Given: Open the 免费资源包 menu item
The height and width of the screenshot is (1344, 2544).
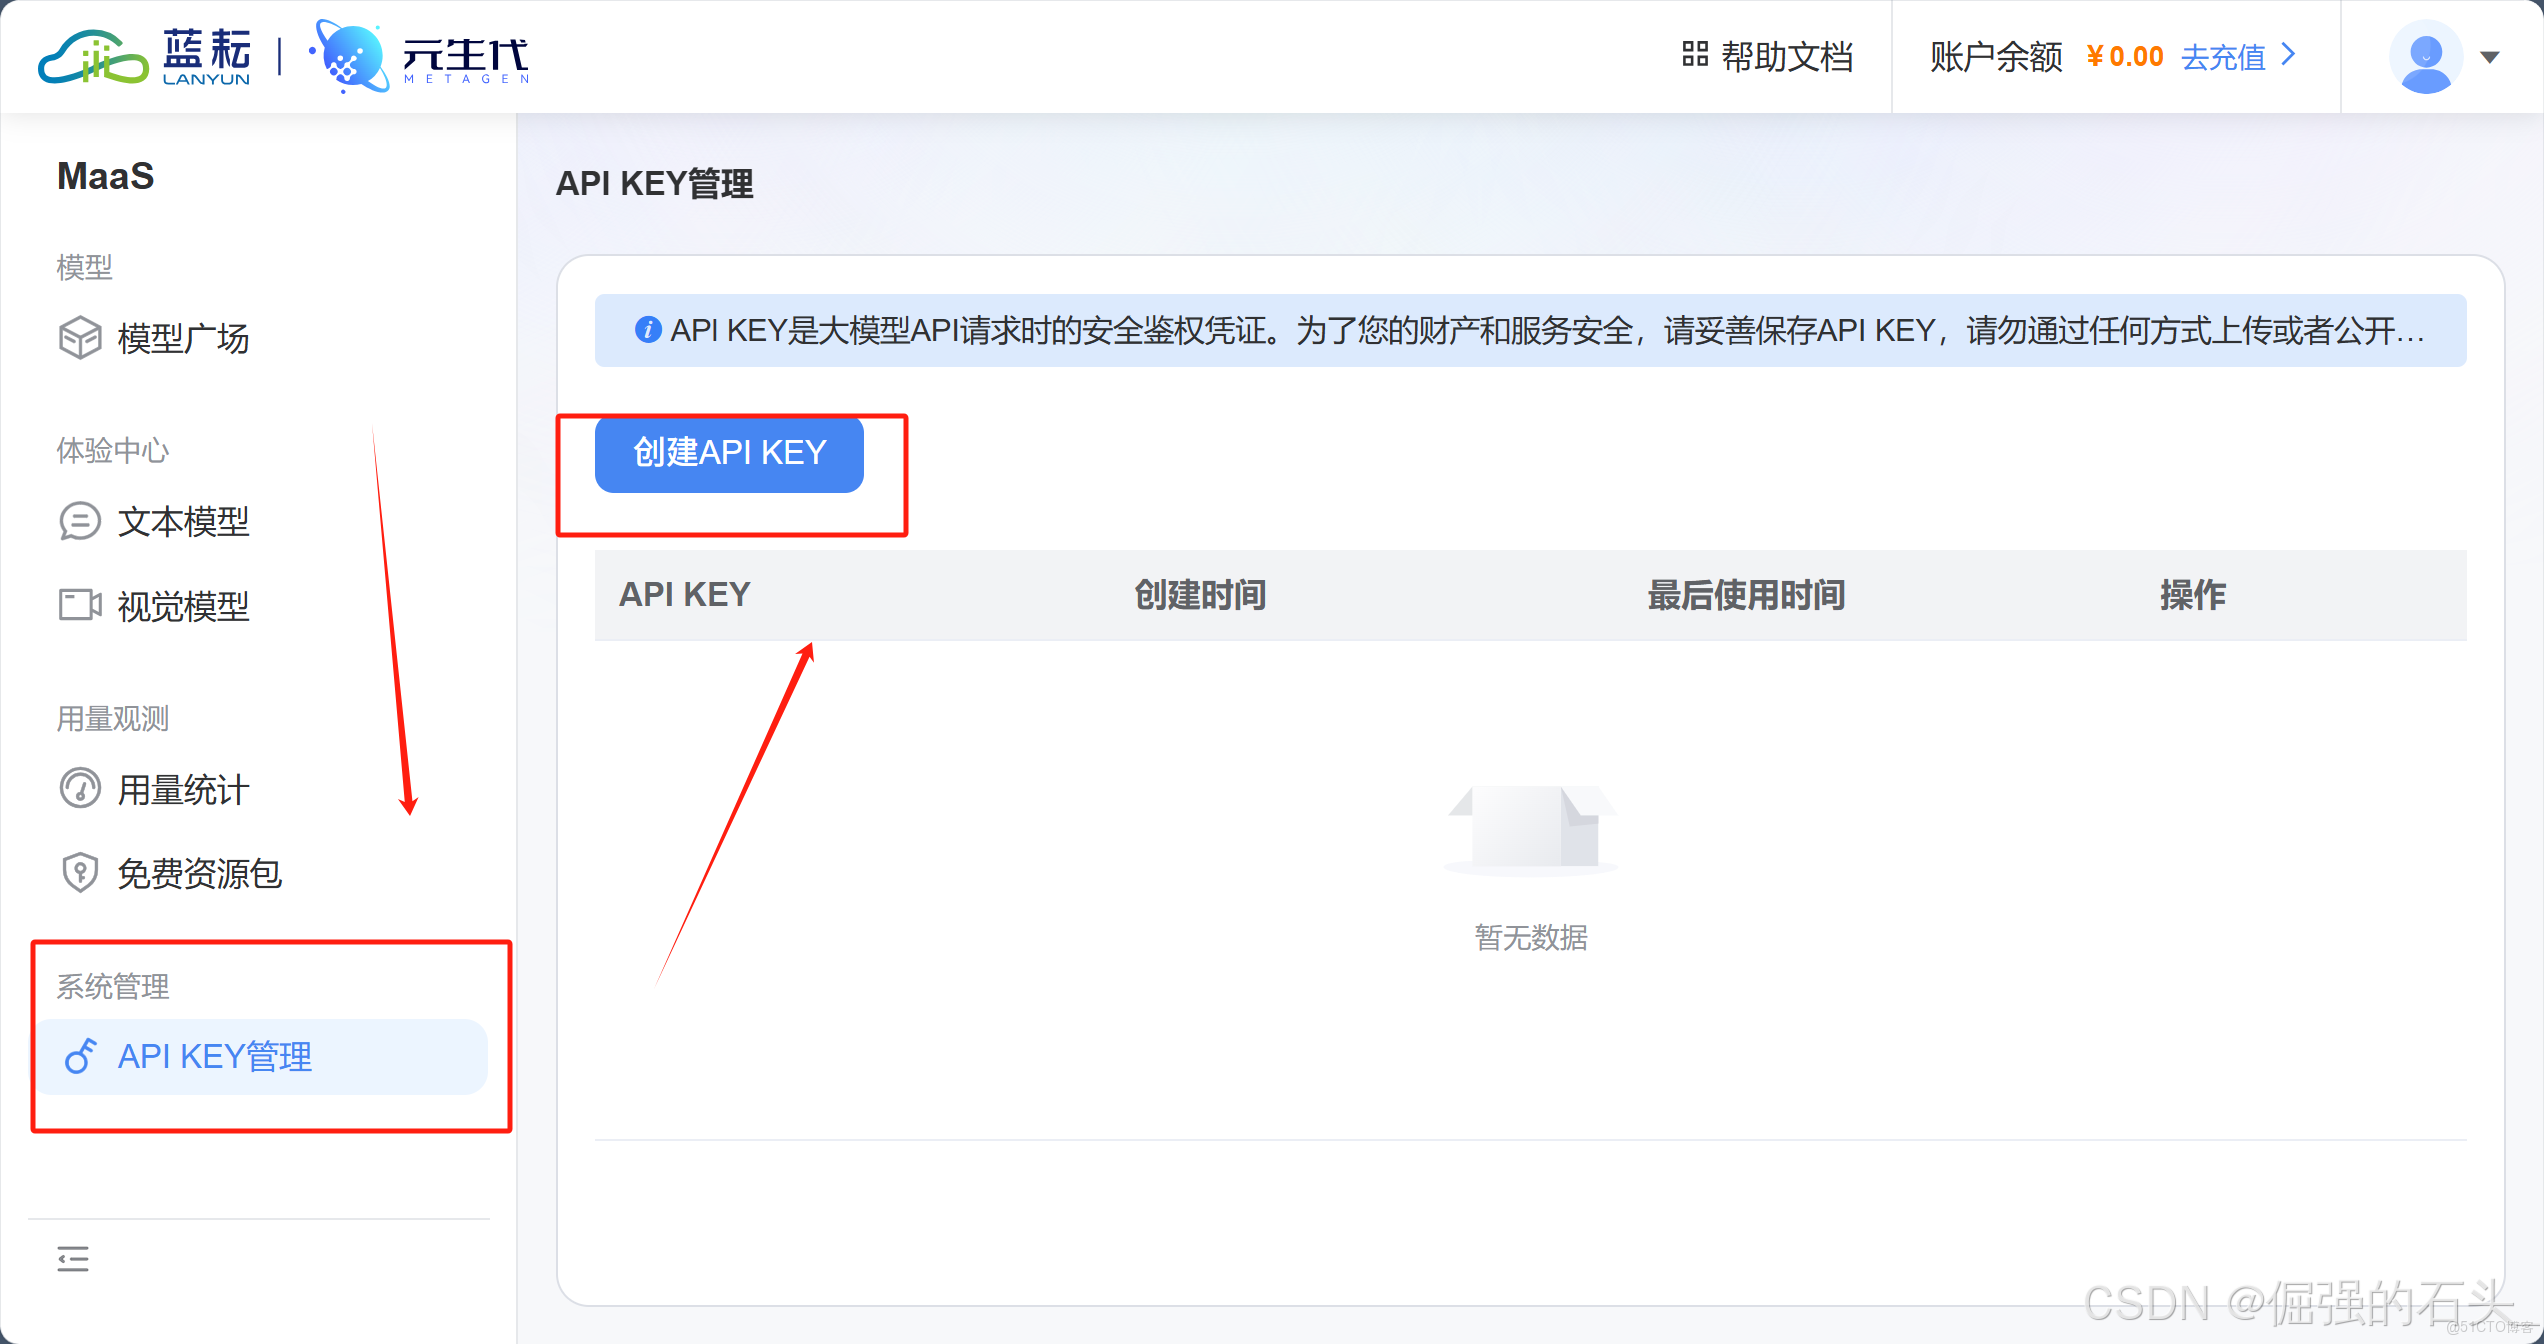Looking at the screenshot, I should click(x=200, y=874).
